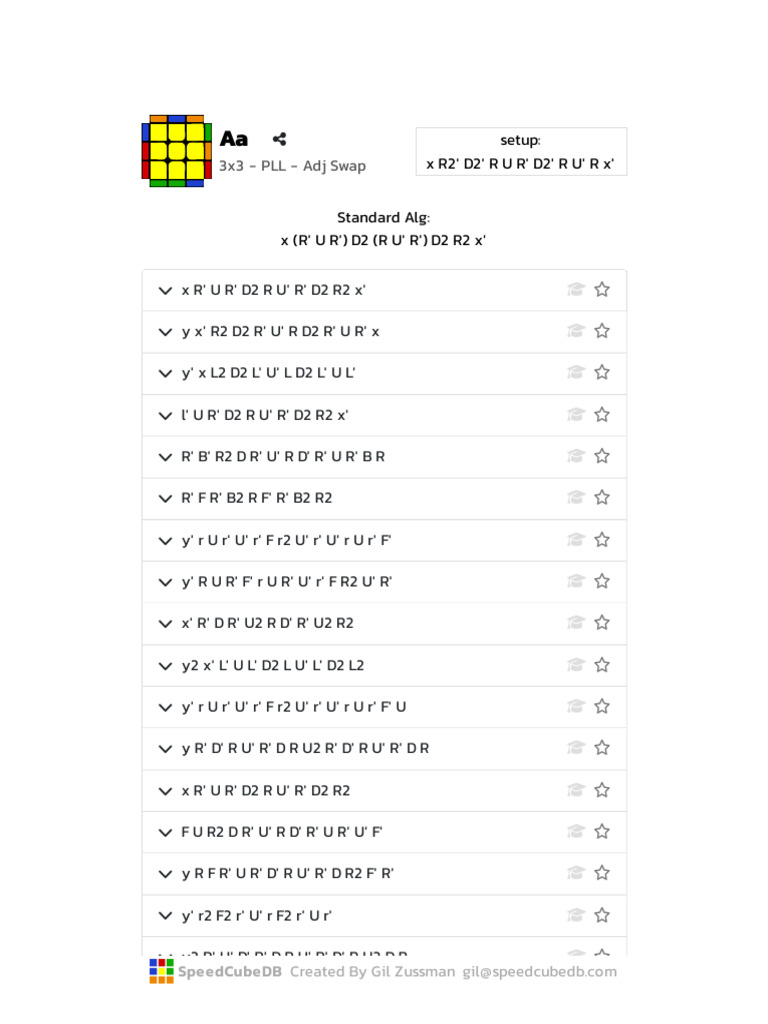The height and width of the screenshot is (1024, 768).
Task: Toggle favorite star for y2 x' L' U L' algorithm
Action: pyautogui.click(x=602, y=665)
